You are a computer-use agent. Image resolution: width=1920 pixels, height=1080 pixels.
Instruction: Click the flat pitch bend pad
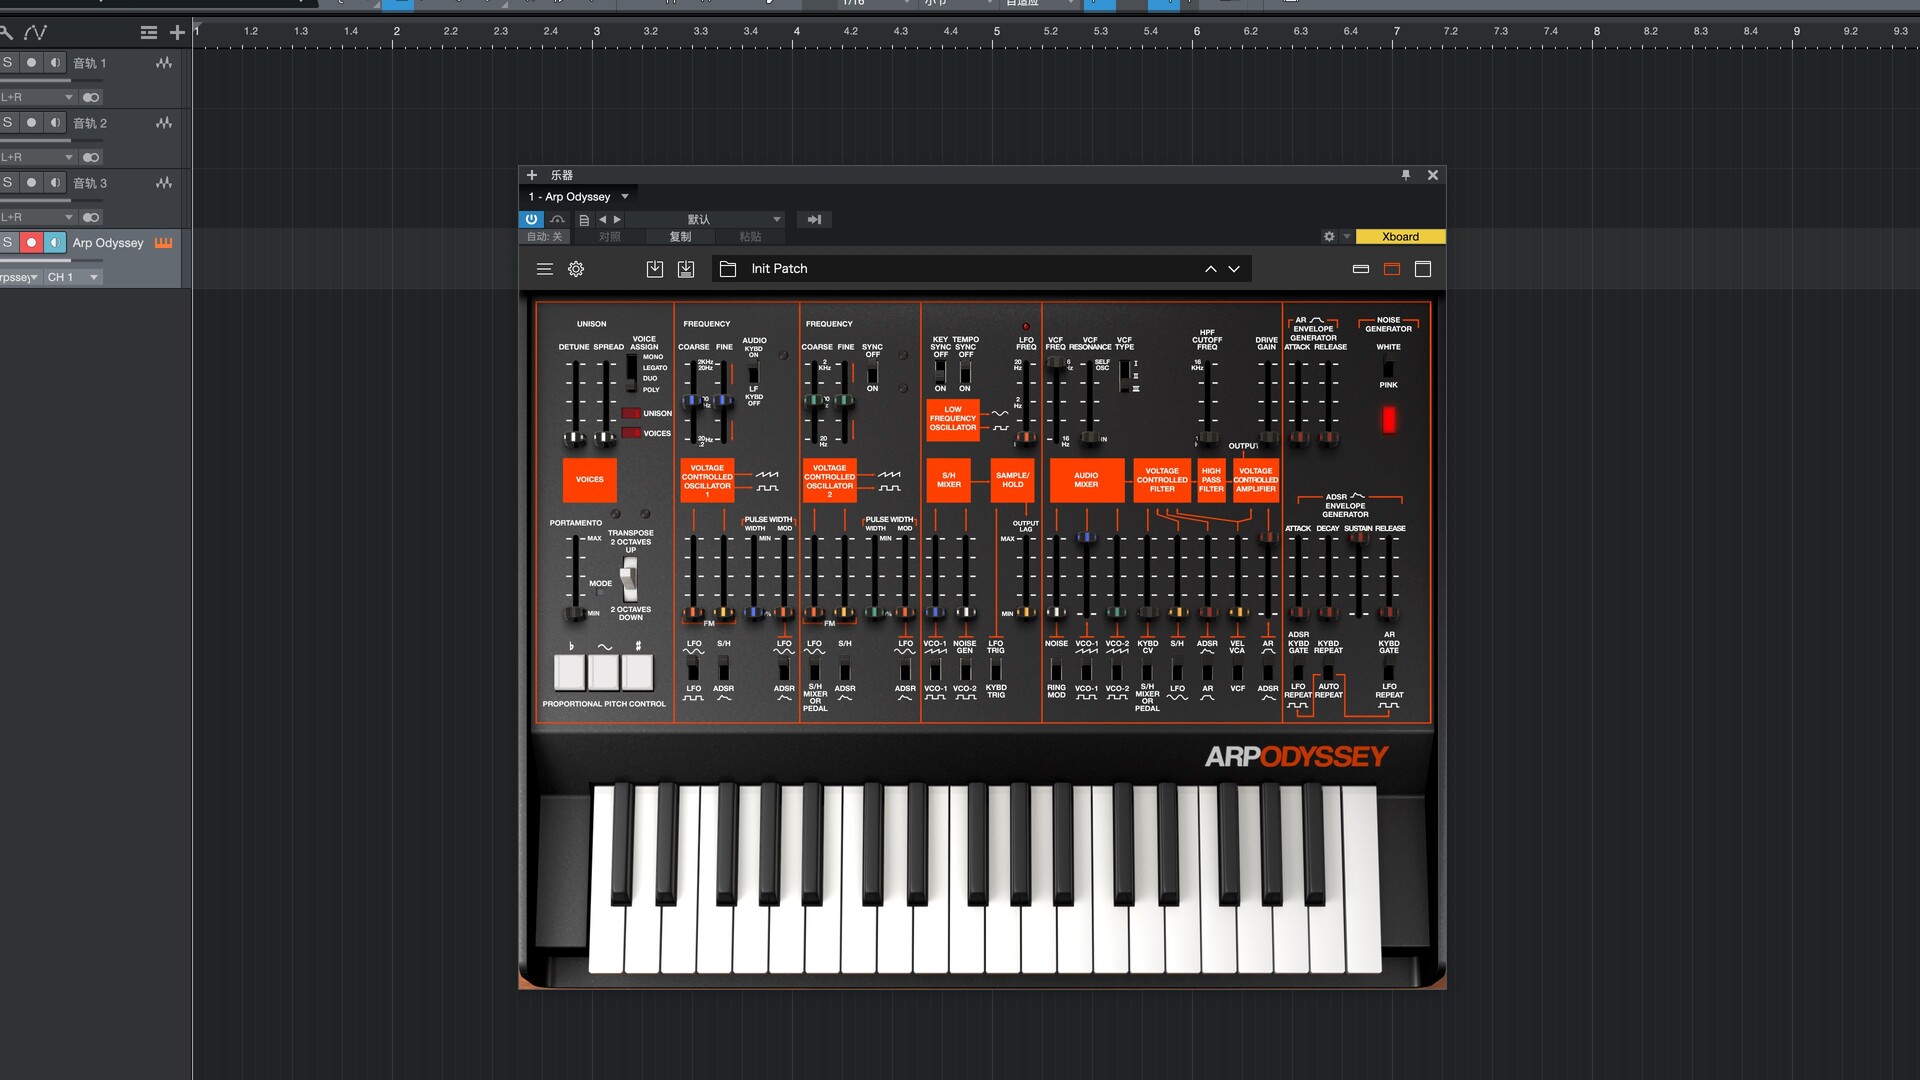(x=570, y=672)
